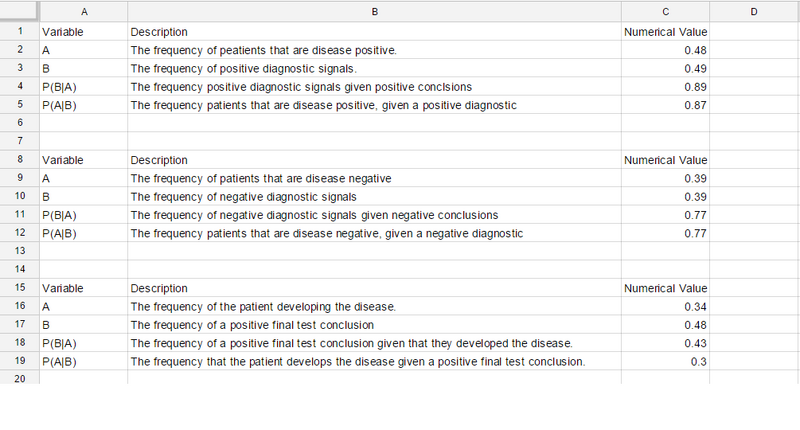Click the row 7 header number

click(19, 141)
